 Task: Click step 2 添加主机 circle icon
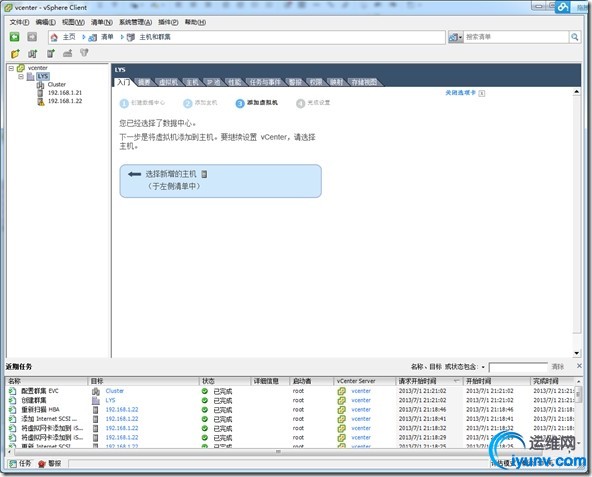pyautogui.click(x=188, y=103)
